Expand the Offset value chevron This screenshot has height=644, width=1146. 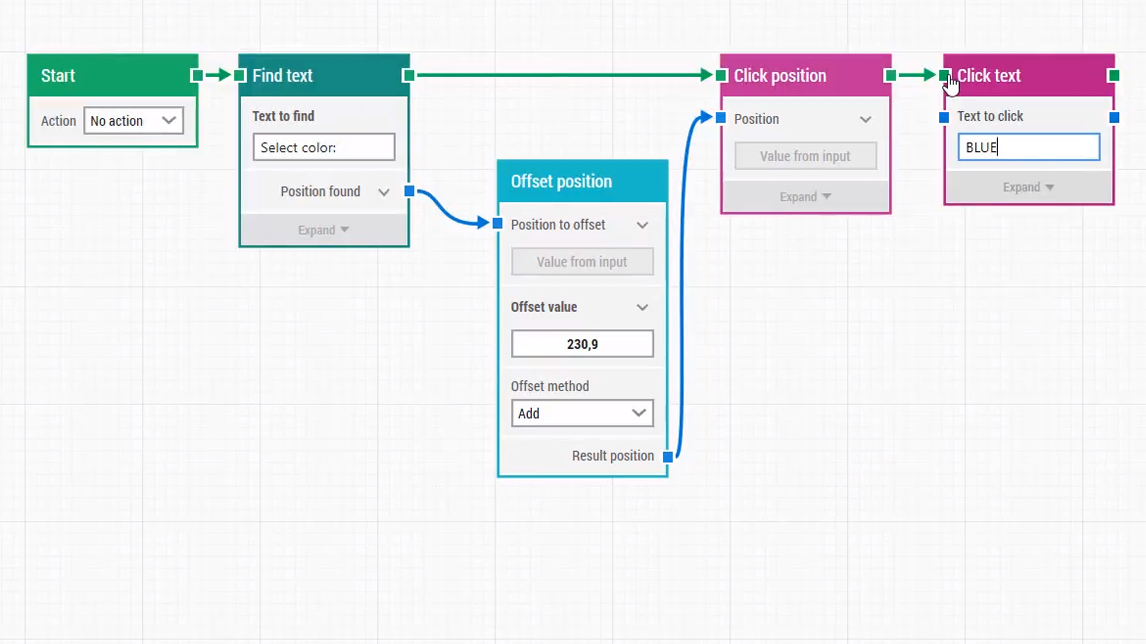(x=640, y=306)
